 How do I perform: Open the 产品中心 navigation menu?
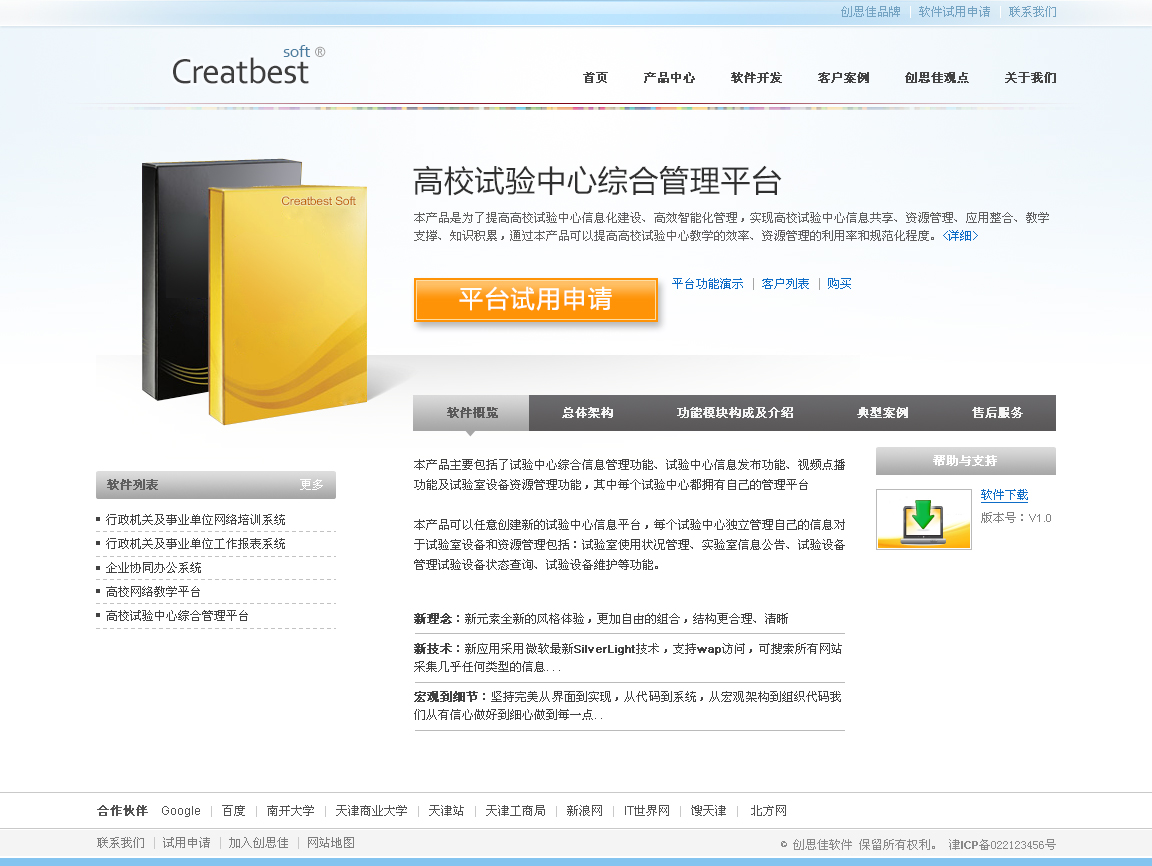pos(669,78)
